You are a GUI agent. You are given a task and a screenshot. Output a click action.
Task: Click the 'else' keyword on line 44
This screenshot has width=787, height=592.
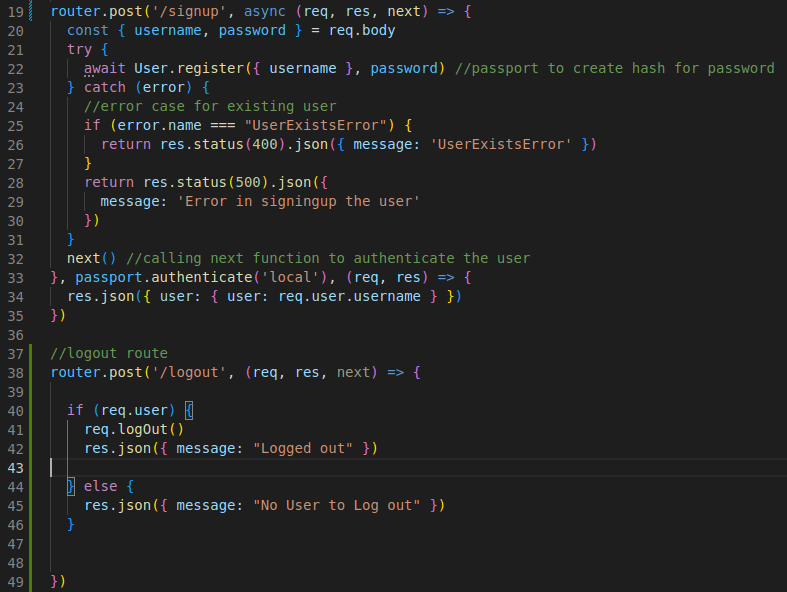(100, 486)
